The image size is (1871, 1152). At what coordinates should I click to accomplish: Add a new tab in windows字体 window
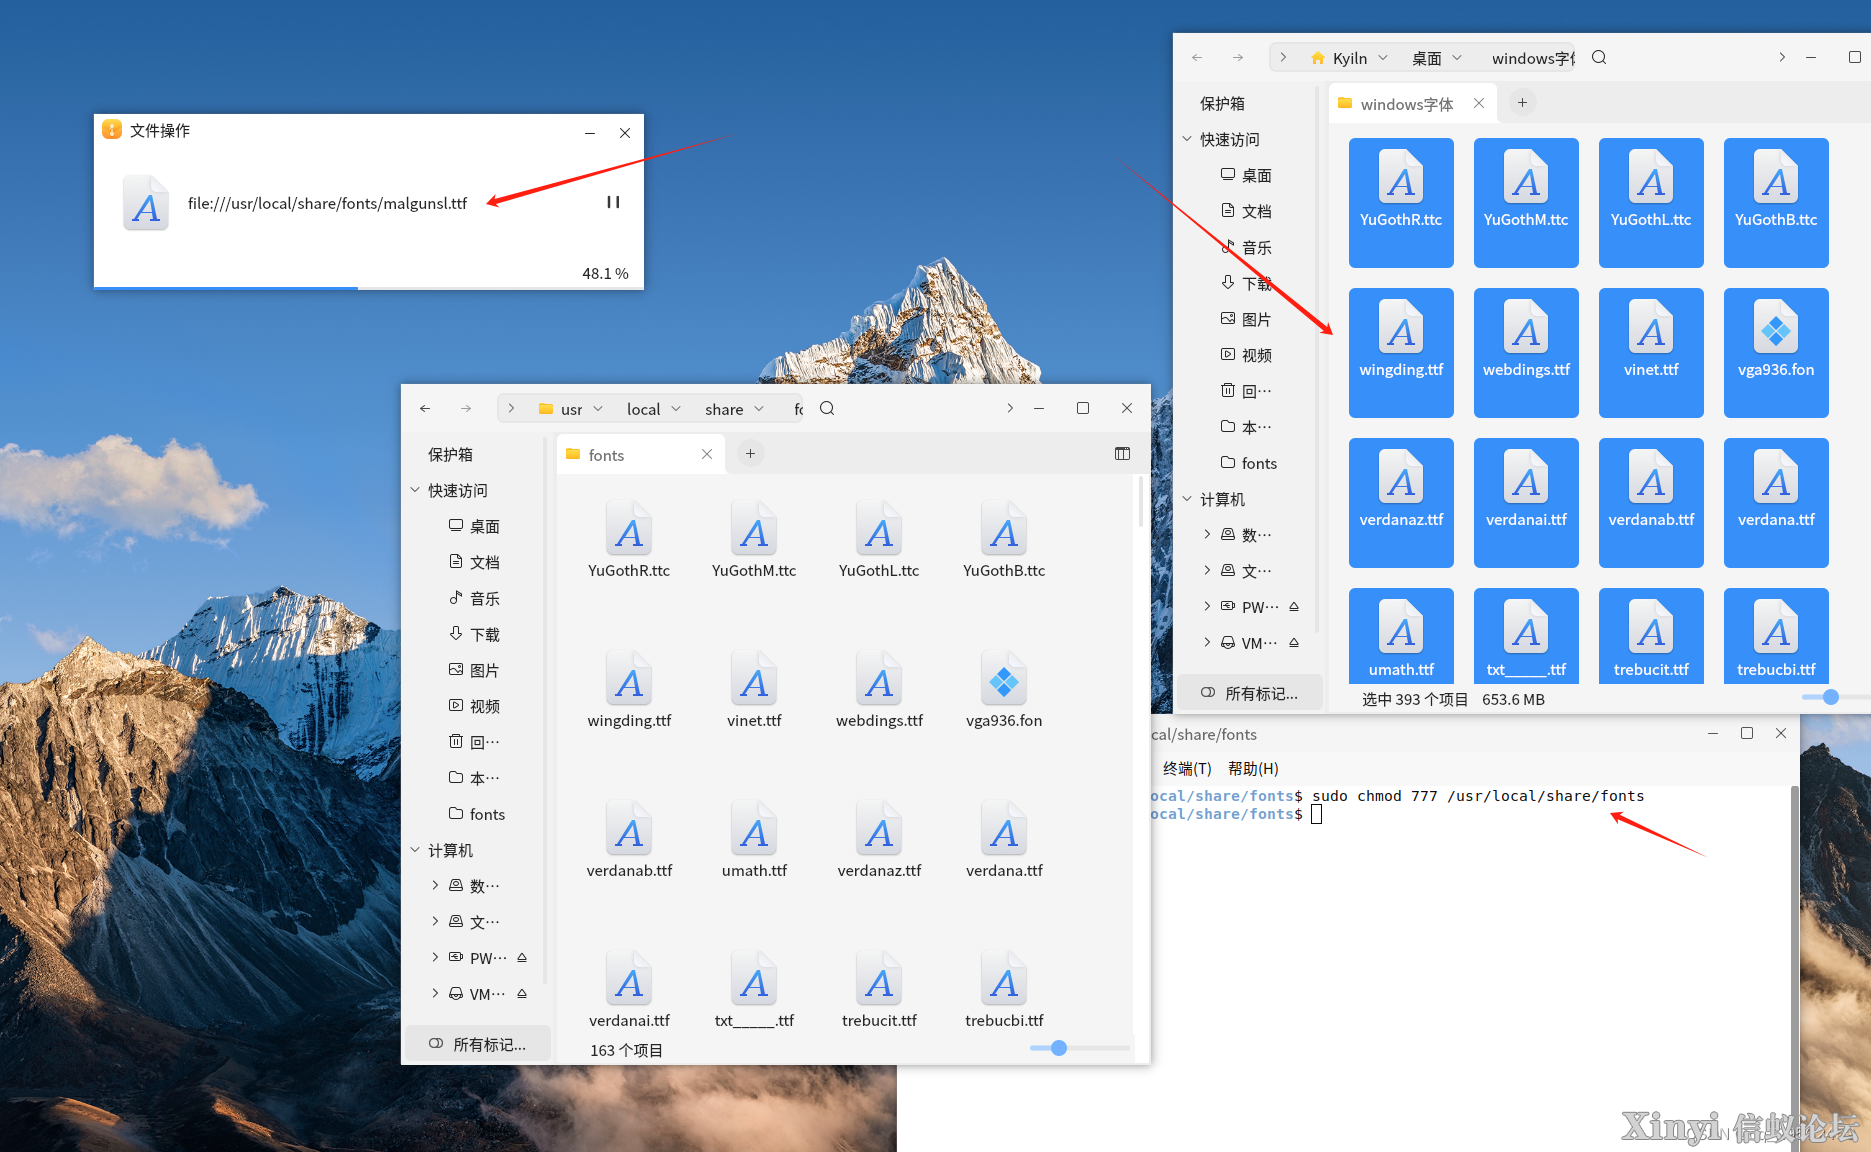click(1522, 103)
